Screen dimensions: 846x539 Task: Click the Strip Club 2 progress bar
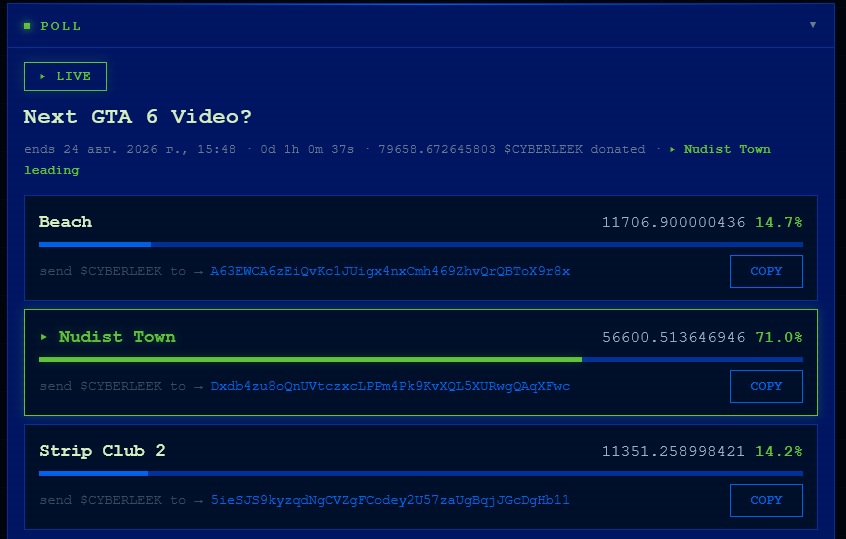(x=421, y=474)
